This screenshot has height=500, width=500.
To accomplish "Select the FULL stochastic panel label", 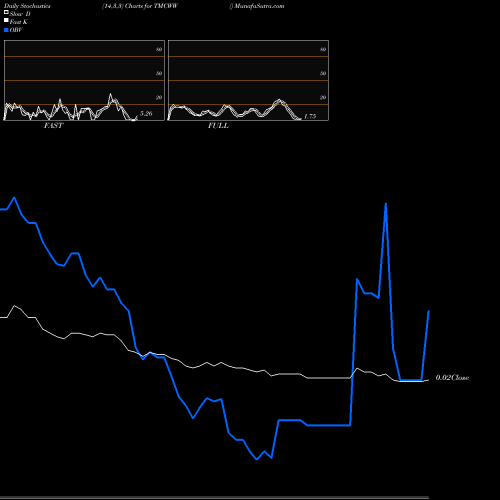I will 218,126.
